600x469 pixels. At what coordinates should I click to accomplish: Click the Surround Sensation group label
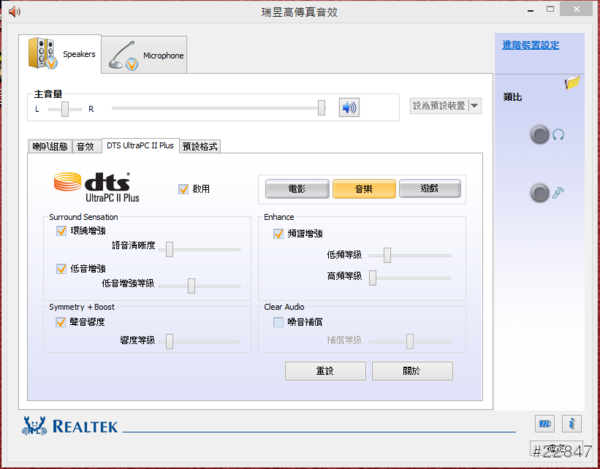click(x=83, y=217)
